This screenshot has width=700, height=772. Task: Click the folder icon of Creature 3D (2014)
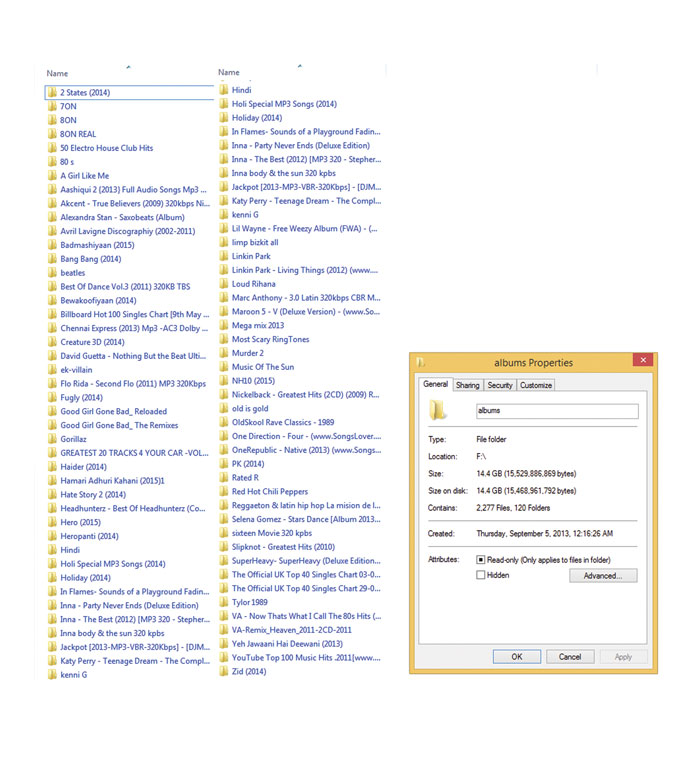(52, 342)
